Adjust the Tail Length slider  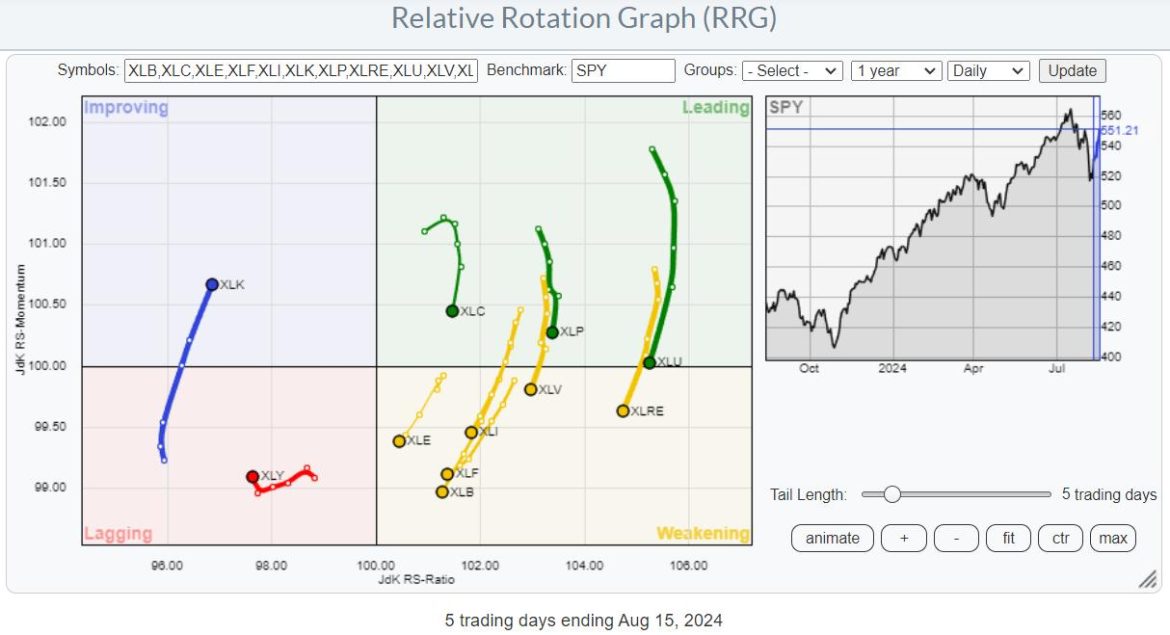click(894, 493)
